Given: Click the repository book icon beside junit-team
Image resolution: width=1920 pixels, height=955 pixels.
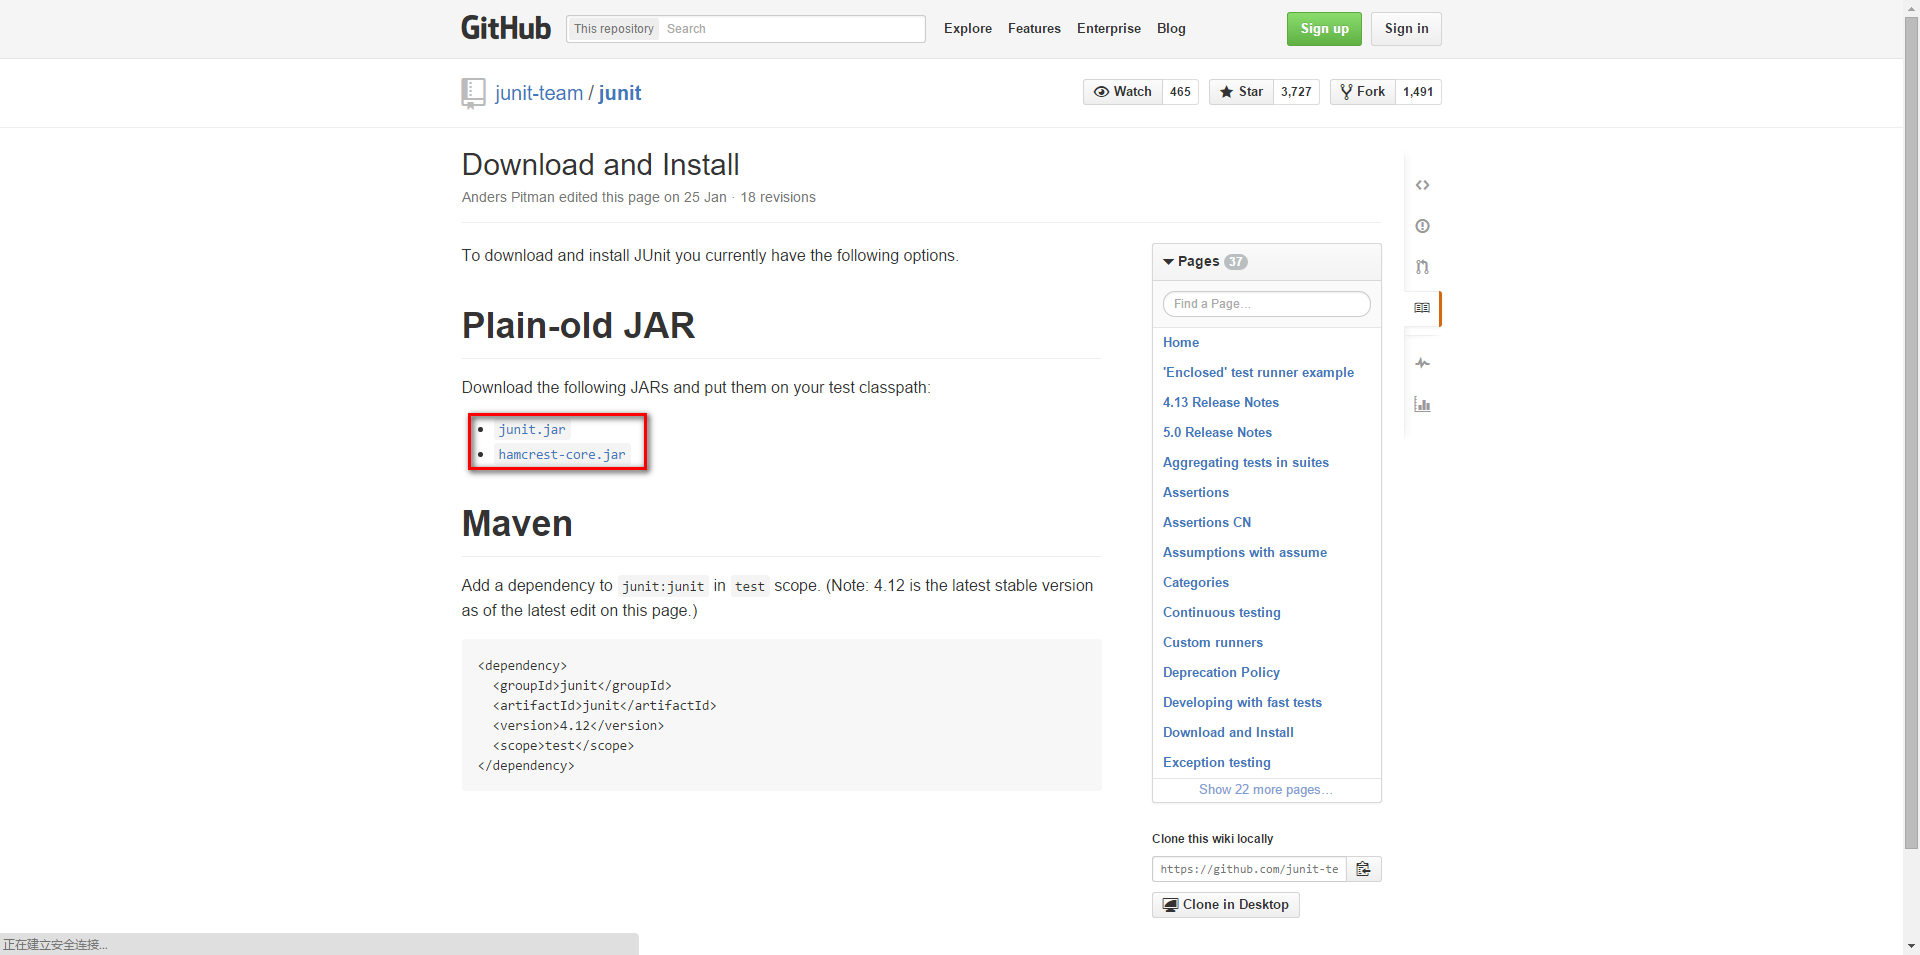Looking at the screenshot, I should coord(473,93).
